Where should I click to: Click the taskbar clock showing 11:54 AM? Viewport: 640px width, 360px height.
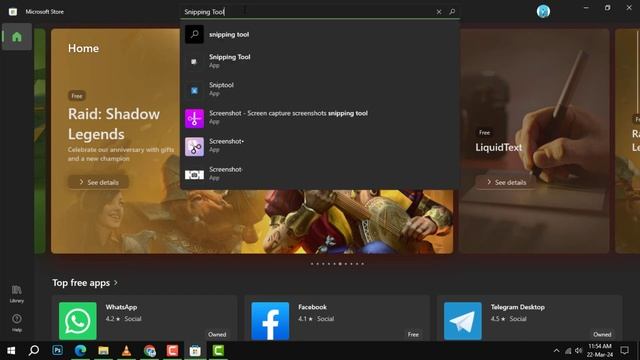pos(600,351)
